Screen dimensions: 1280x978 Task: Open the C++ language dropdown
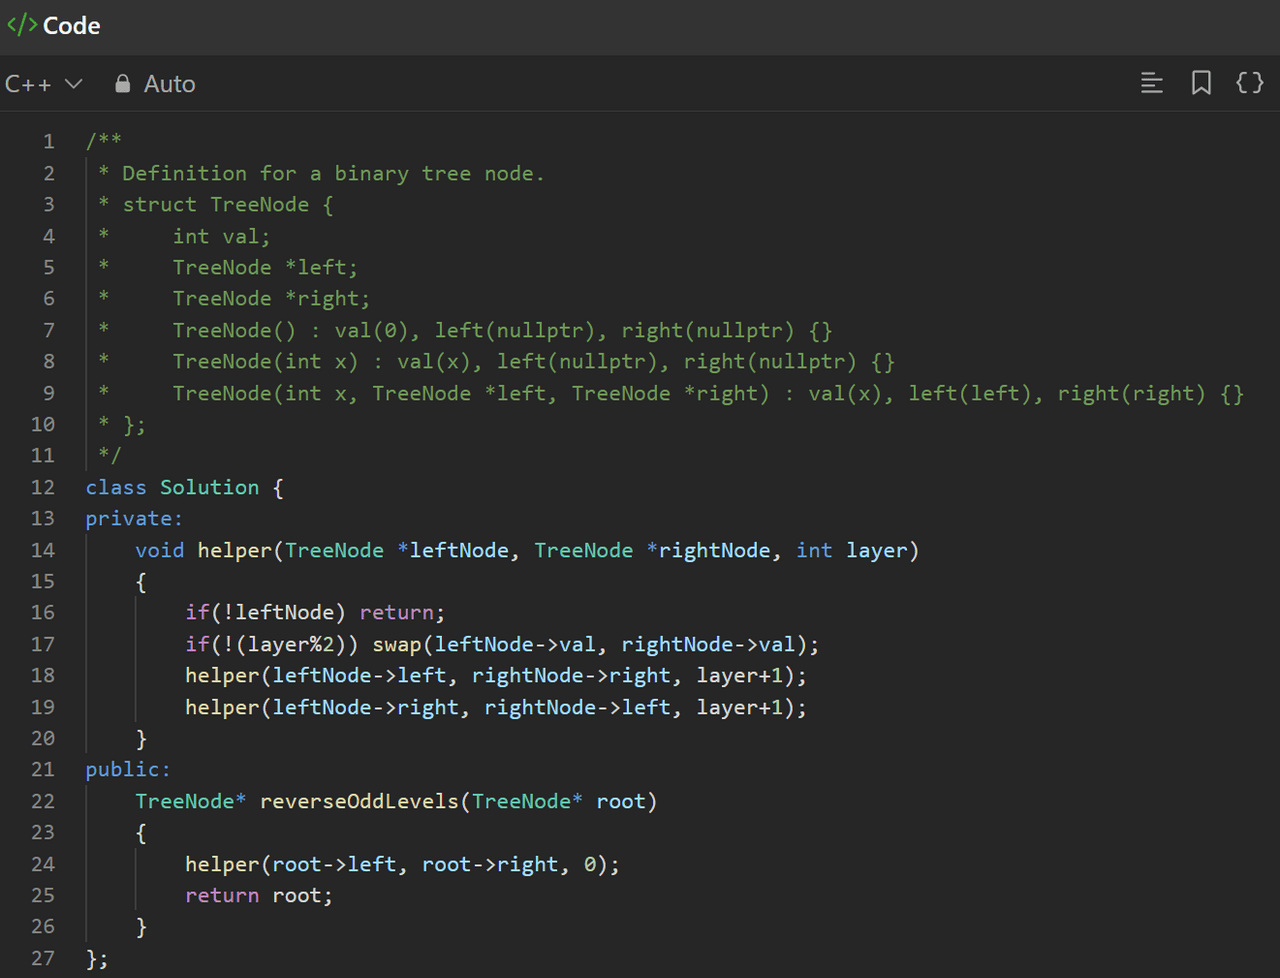pos(43,84)
